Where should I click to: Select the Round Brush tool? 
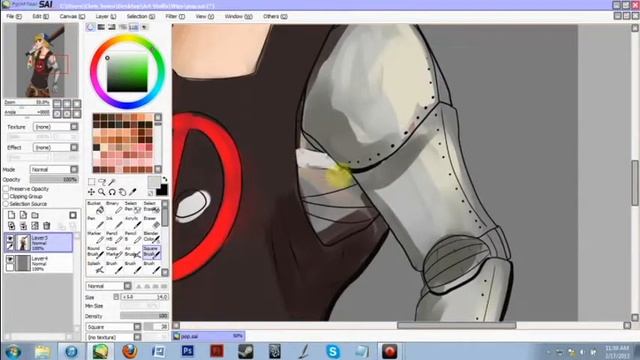click(95, 252)
